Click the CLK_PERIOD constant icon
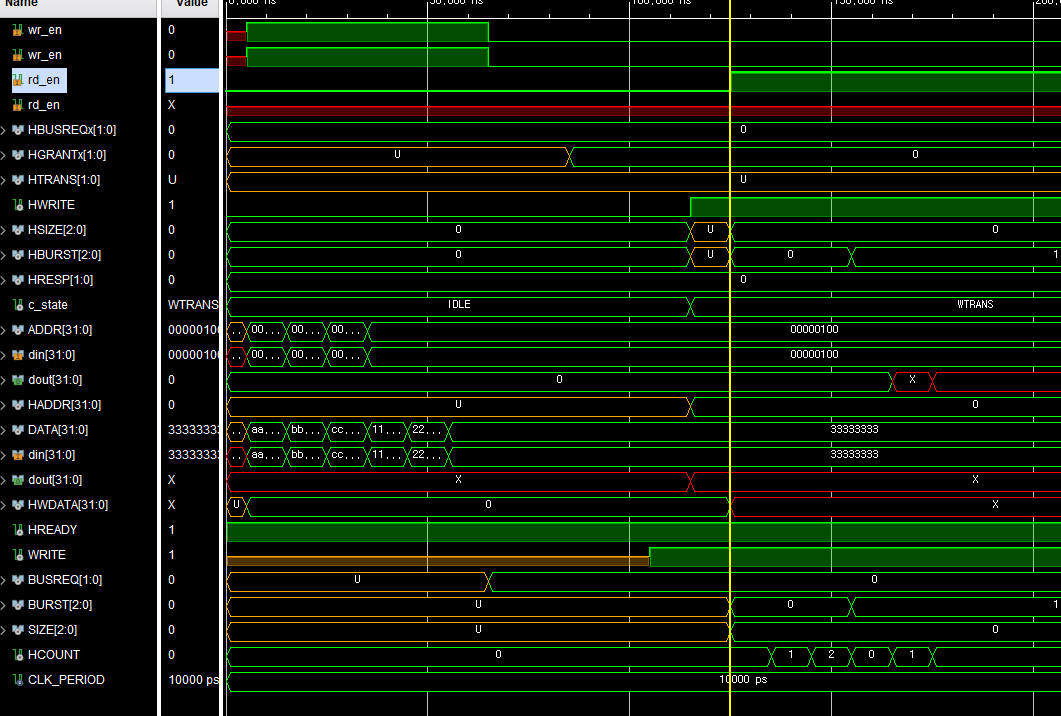1061x716 pixels. (18, 680)
